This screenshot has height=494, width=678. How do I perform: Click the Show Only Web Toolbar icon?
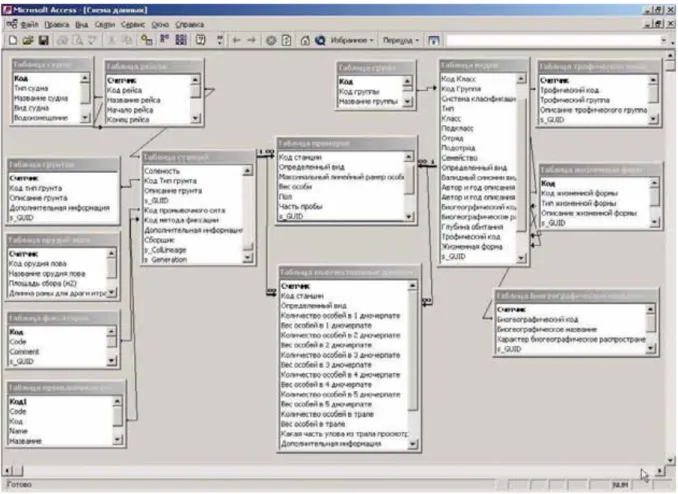click(x=433, y=40)
